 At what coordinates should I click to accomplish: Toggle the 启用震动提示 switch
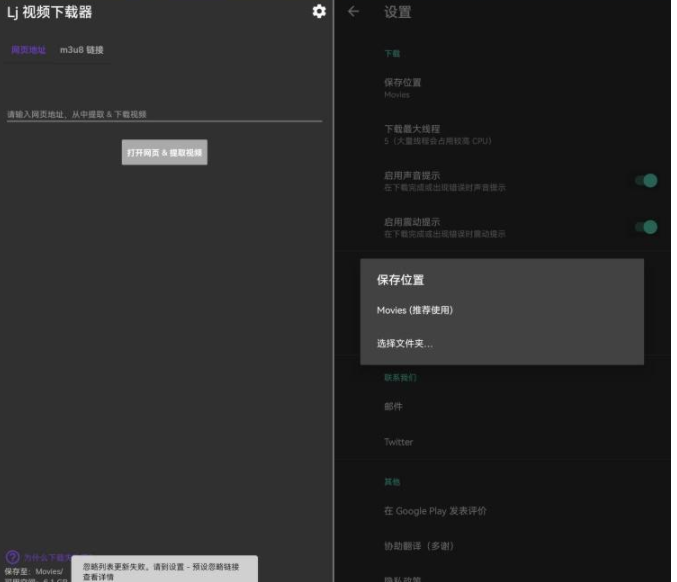(x=646, y=227)
